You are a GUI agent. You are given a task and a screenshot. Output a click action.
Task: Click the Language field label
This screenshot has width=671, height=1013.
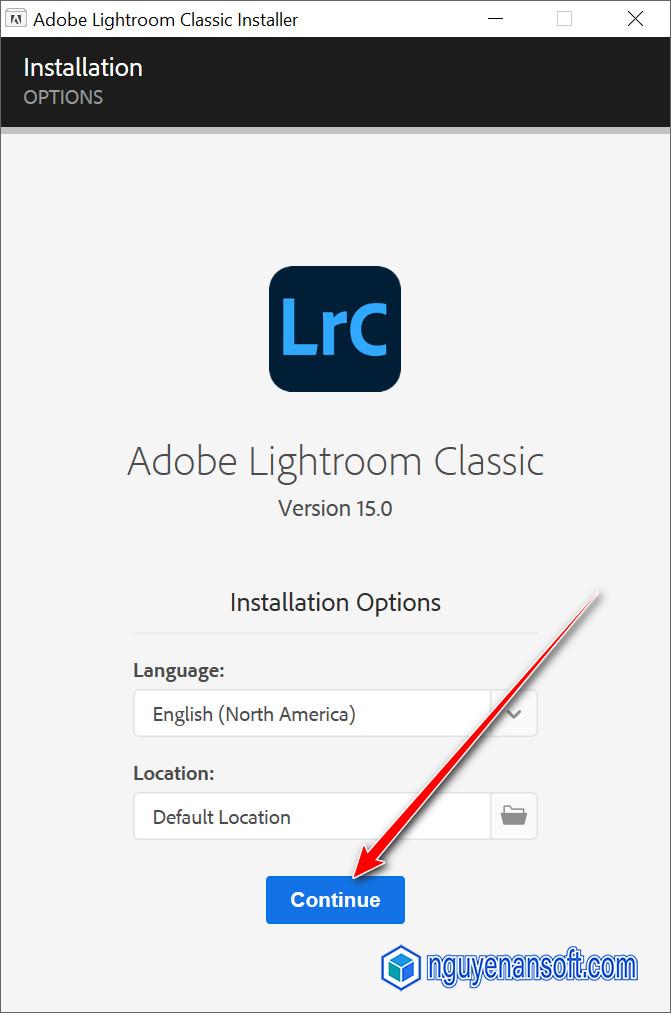(179, 670)
